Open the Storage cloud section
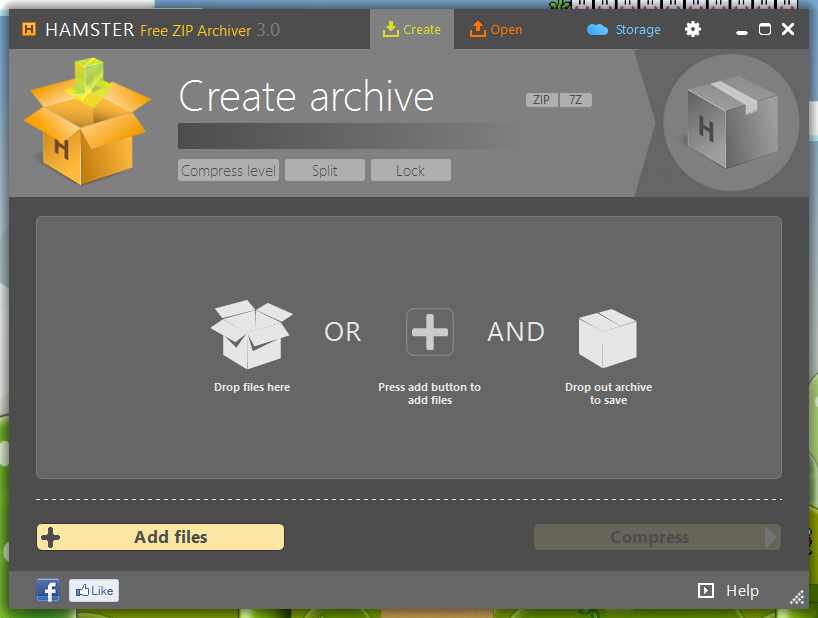 click(x=623, y=29)
